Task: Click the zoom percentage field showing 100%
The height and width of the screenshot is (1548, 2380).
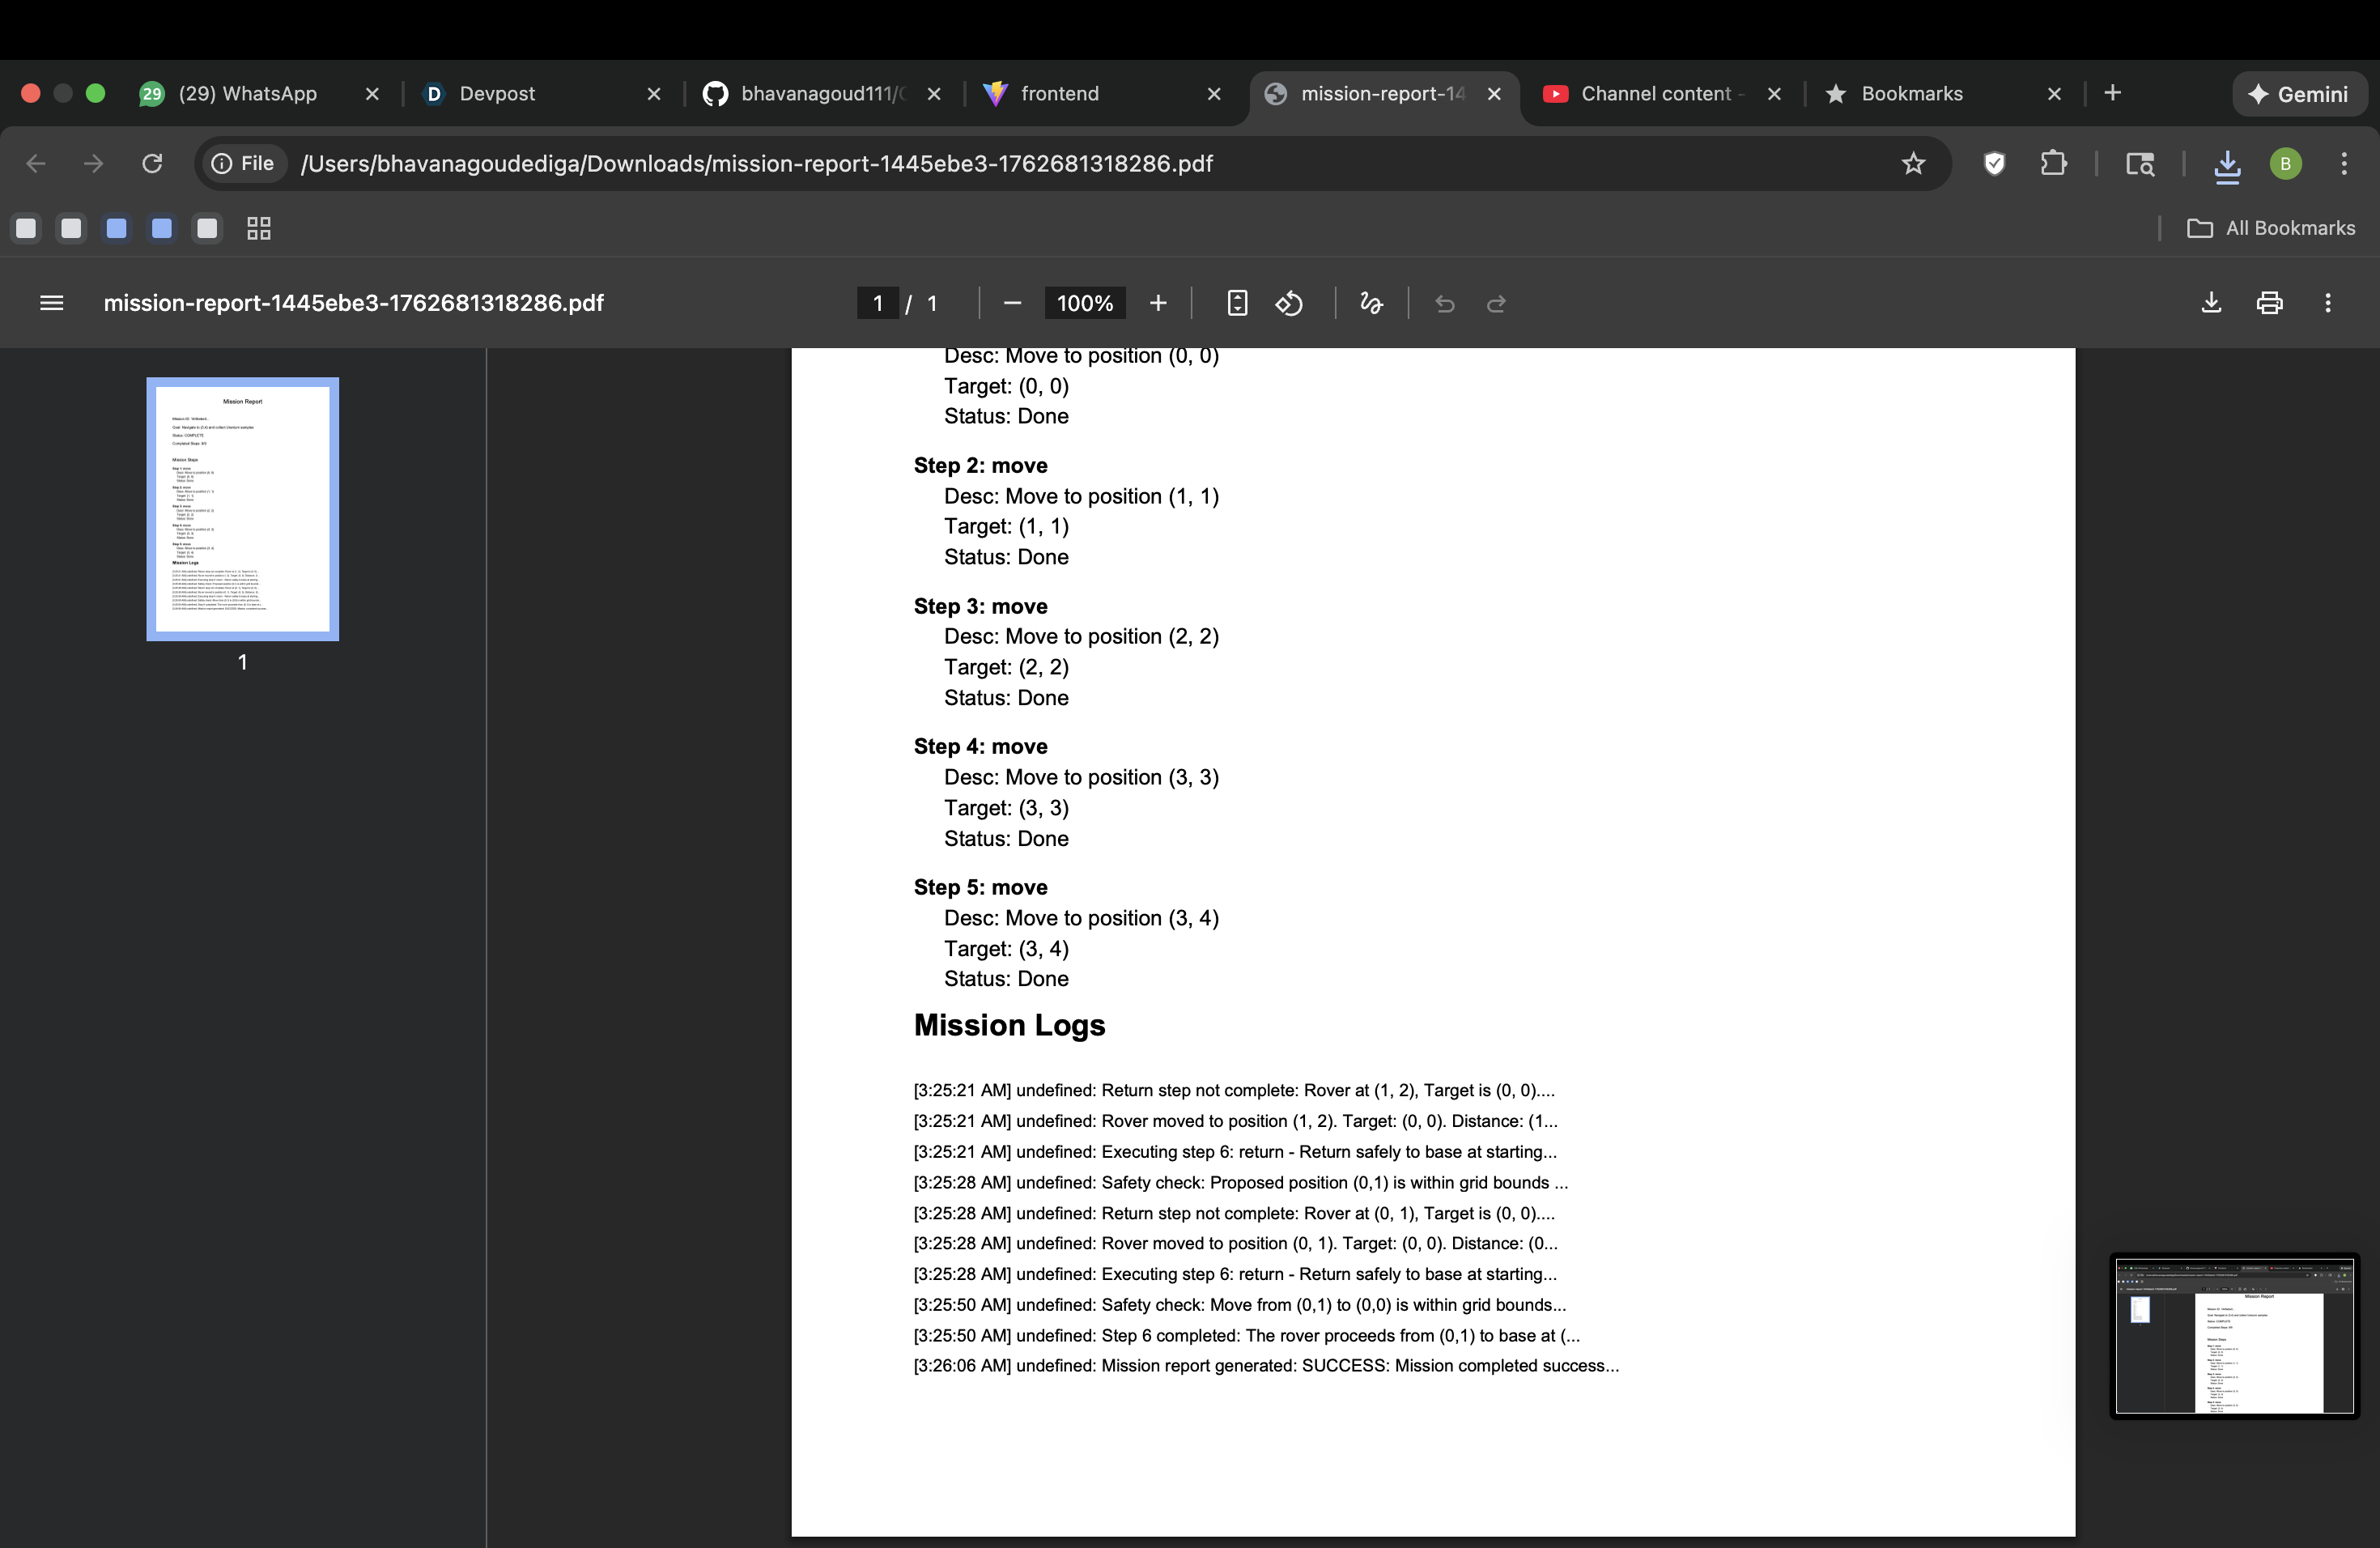Action: tap(1084, 303)
